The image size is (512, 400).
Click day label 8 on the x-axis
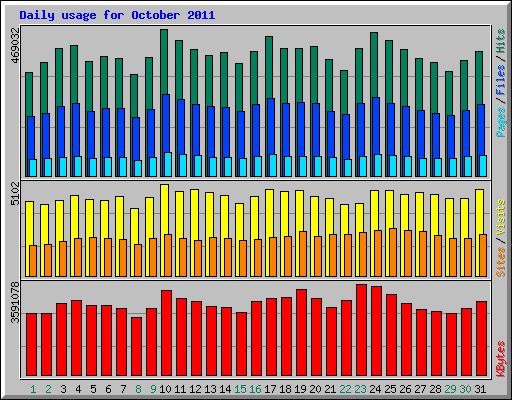[138, 389]
